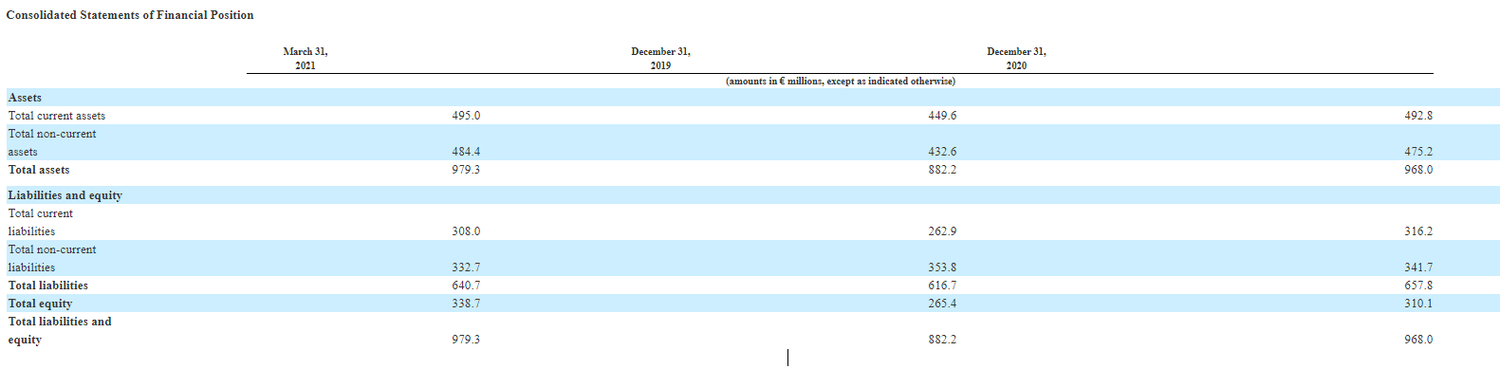Viewport: 1500px width, 368px height.
Task: Click the Total assets row label
Action: (x=39, y=170)
